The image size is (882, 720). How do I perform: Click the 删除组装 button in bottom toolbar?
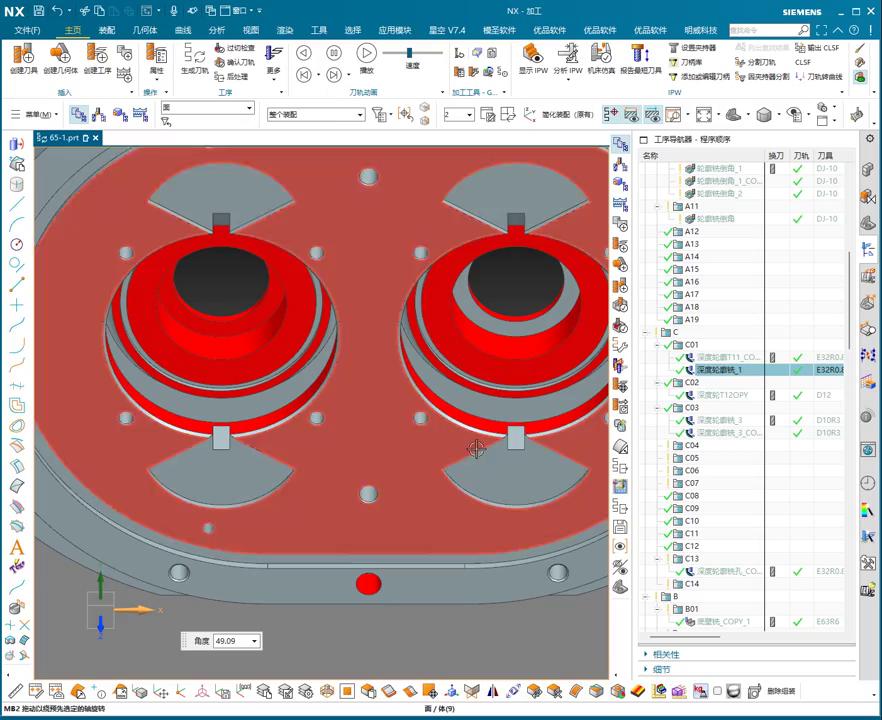[x=782, y=691]
